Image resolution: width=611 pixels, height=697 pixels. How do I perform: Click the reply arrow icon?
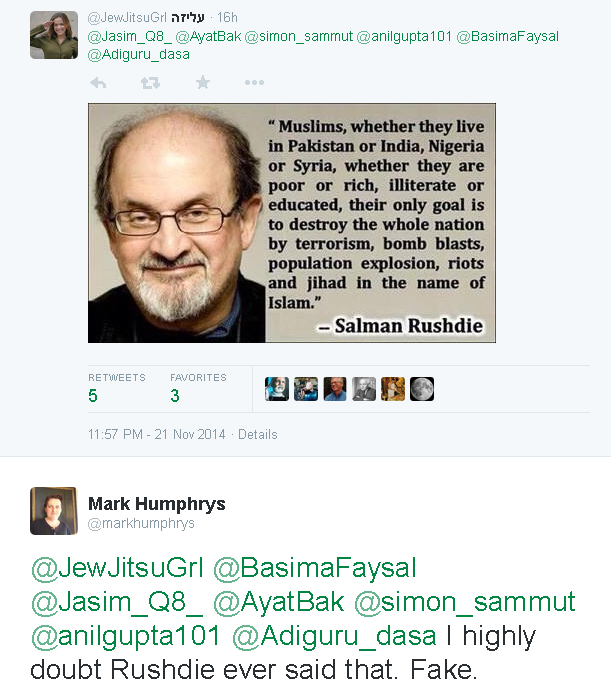pyautogui.click(x=98, y=83)
